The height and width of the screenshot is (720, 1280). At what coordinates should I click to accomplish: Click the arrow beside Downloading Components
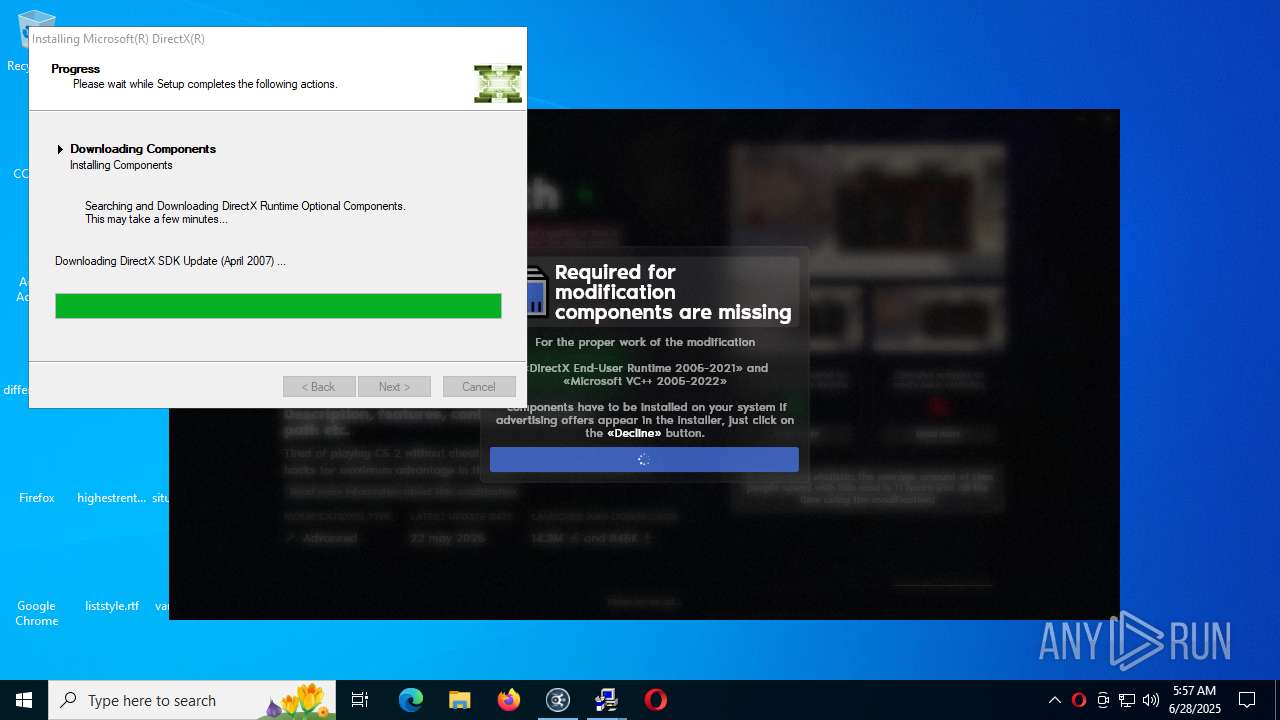[x=60, y=149]
